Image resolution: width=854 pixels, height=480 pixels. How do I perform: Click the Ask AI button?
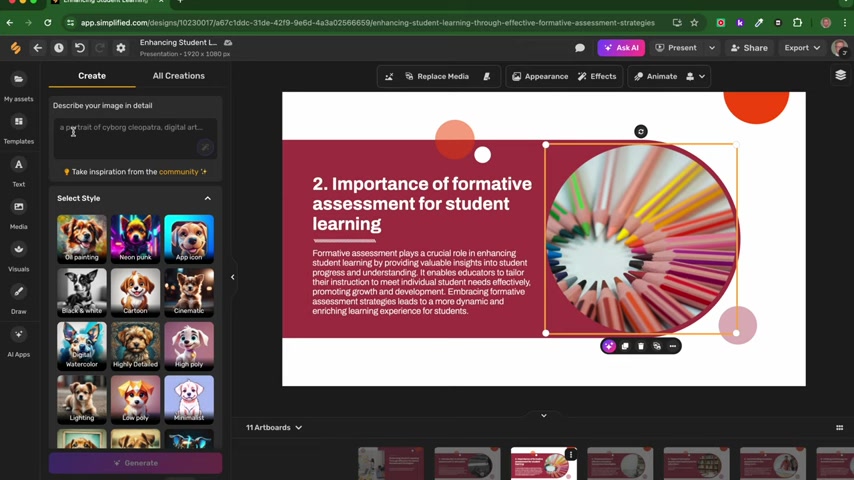(x=621, y=48)
